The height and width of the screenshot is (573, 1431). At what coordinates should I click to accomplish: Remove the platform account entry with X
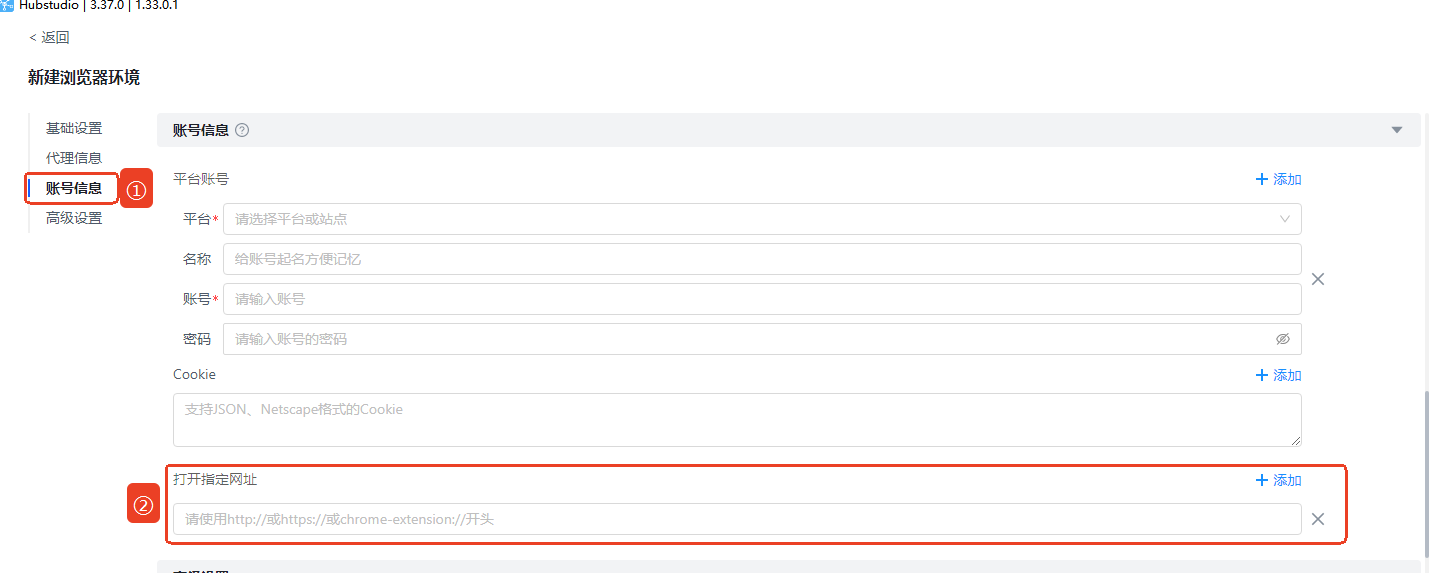pyautogui.click(x=1318, y=279)
